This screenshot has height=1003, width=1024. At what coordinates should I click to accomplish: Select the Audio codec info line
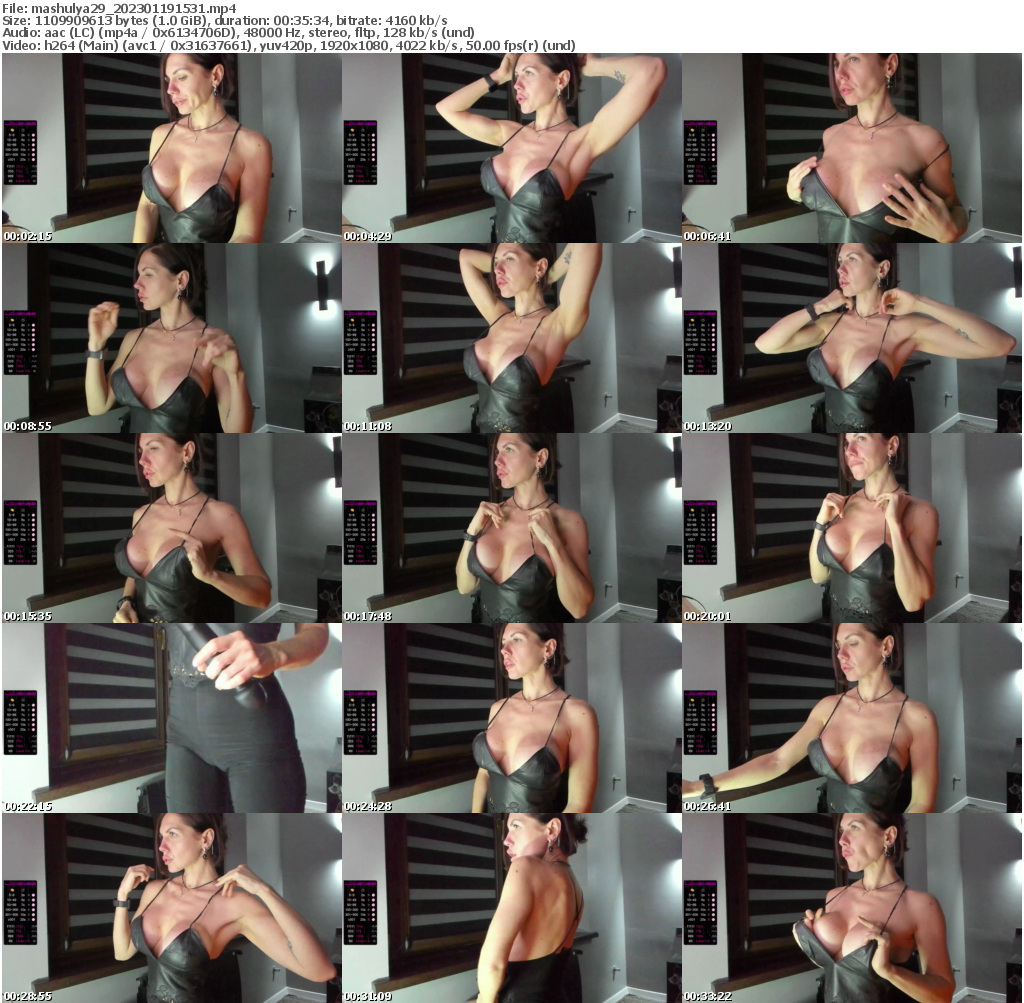[x=238, y=32]
